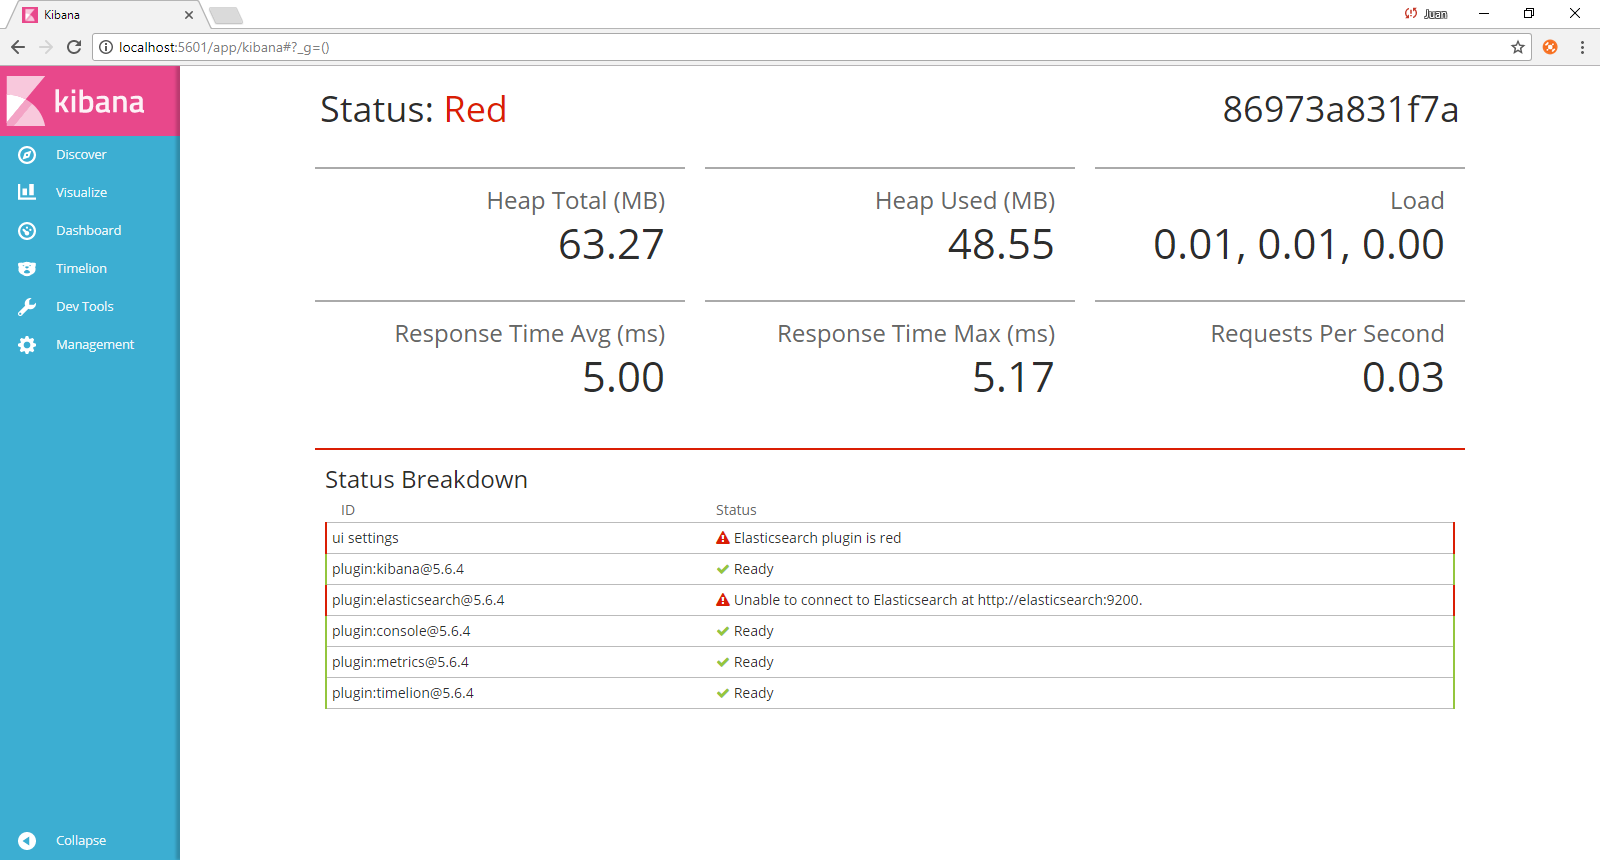
Task: Go to Visualize in the sidebar
Action: pos(81,193)
